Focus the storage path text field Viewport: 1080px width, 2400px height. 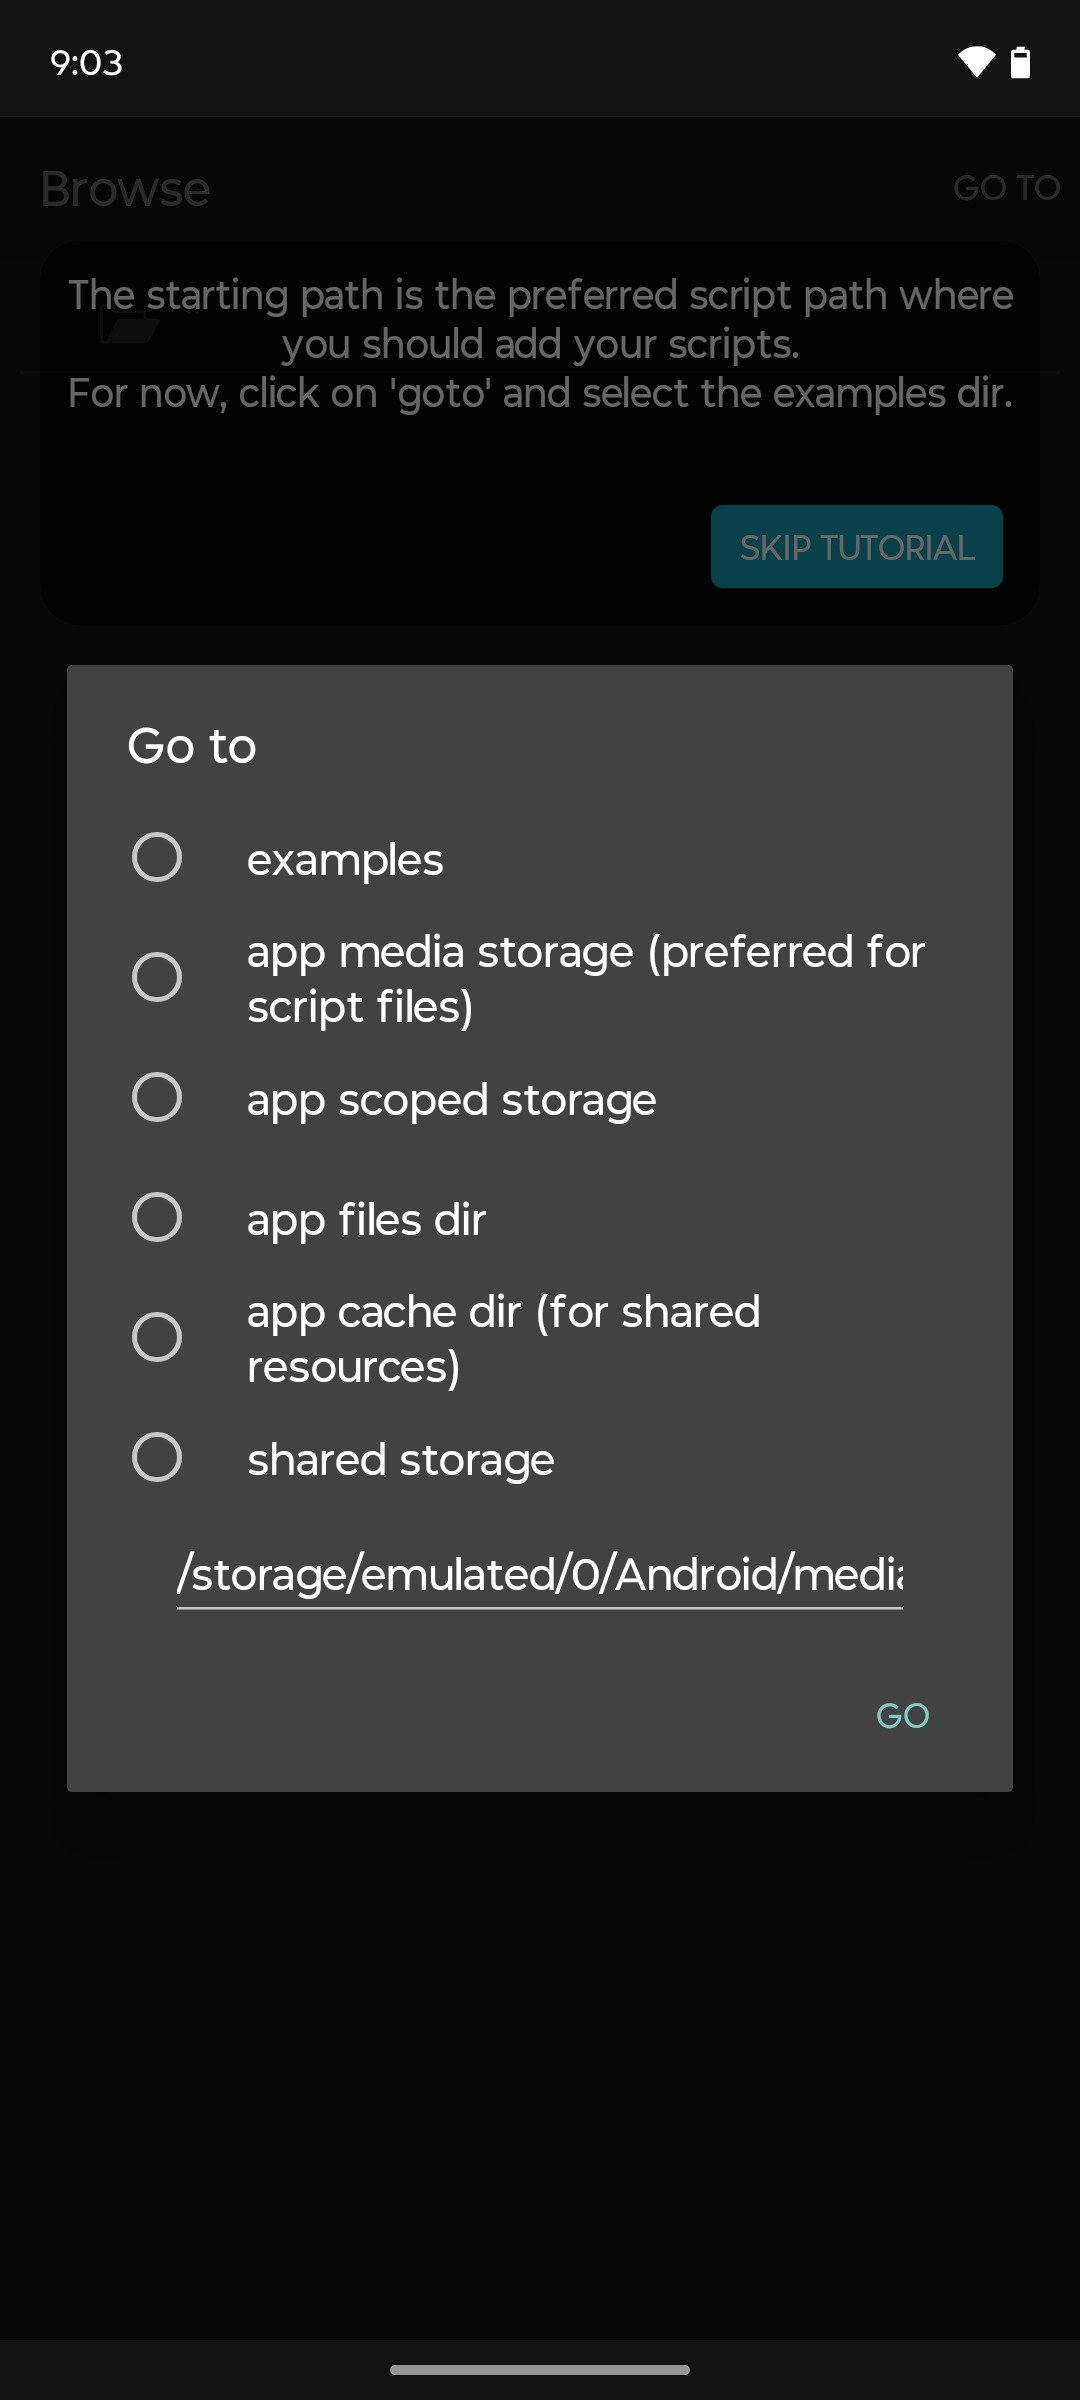coord(540,1574)
